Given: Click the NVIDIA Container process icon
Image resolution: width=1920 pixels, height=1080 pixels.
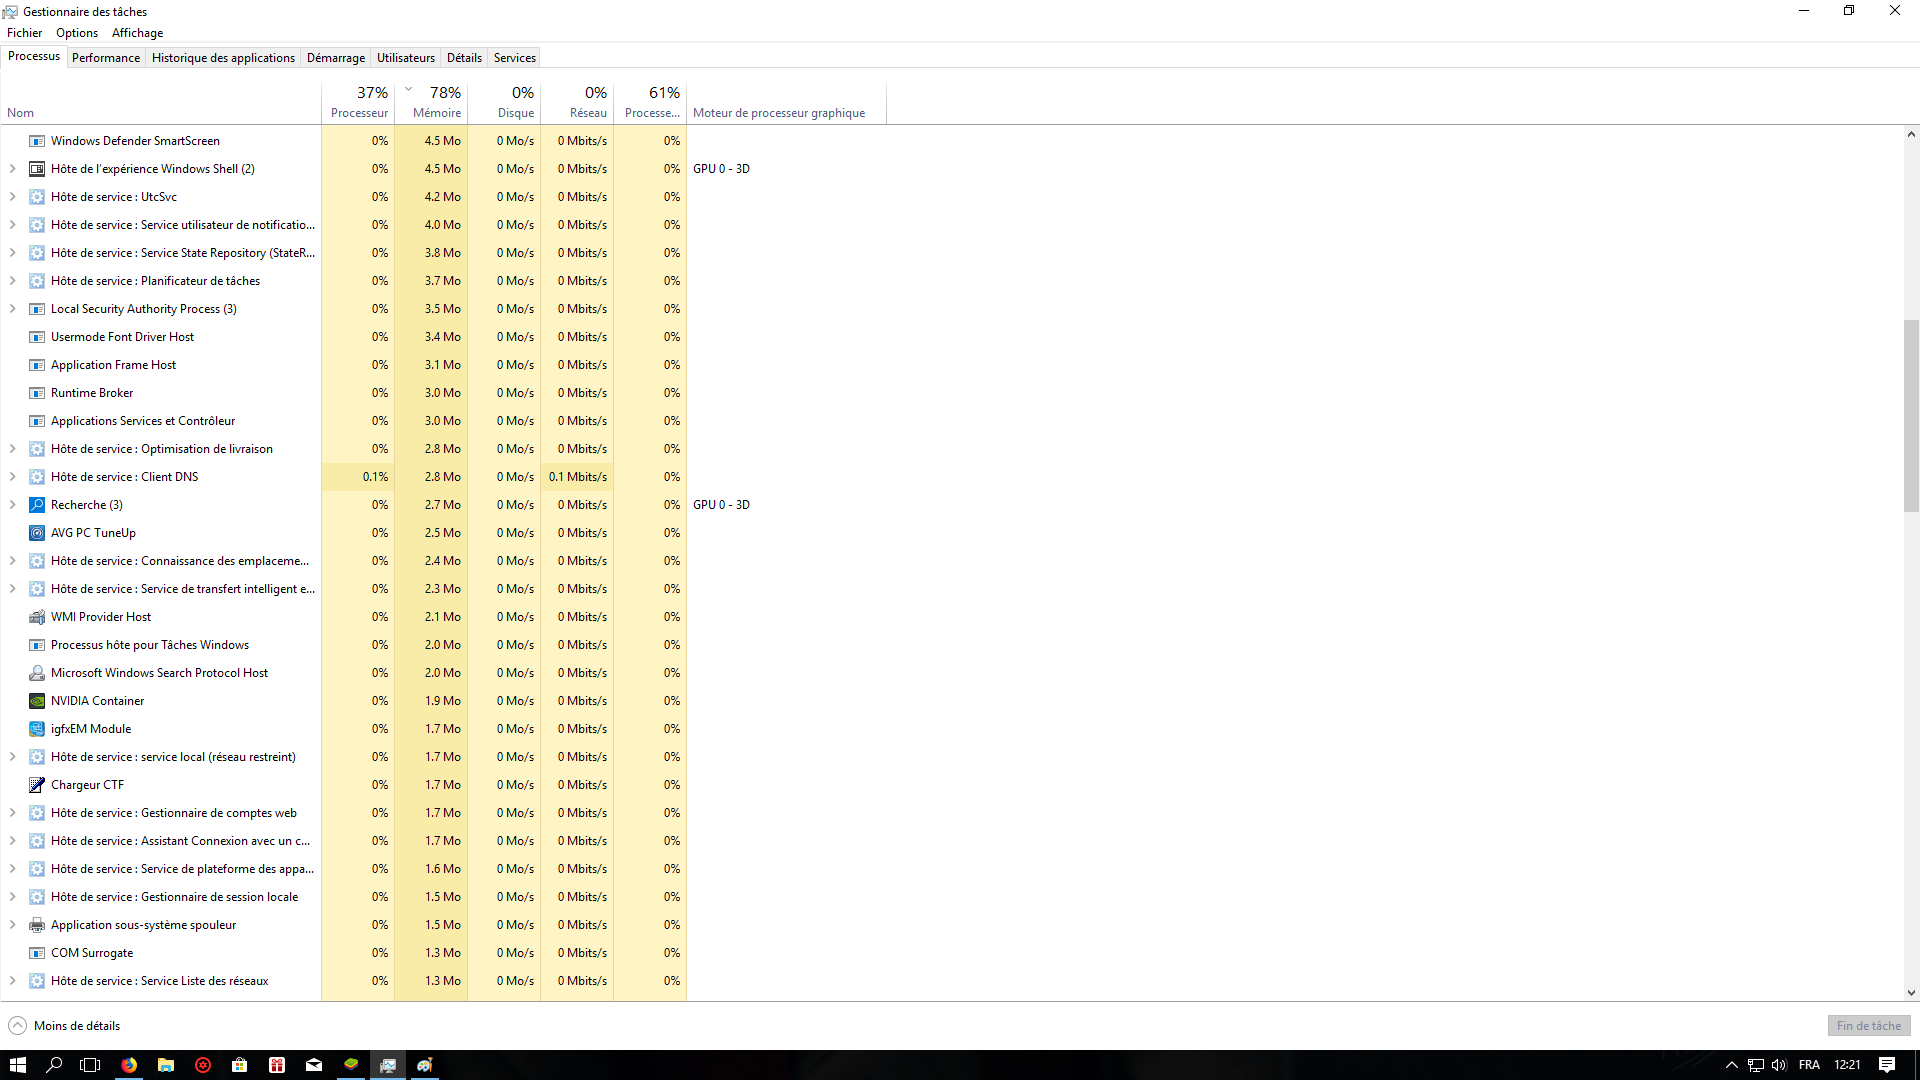Looking at the screenshot, I should (x=37, y=701).
